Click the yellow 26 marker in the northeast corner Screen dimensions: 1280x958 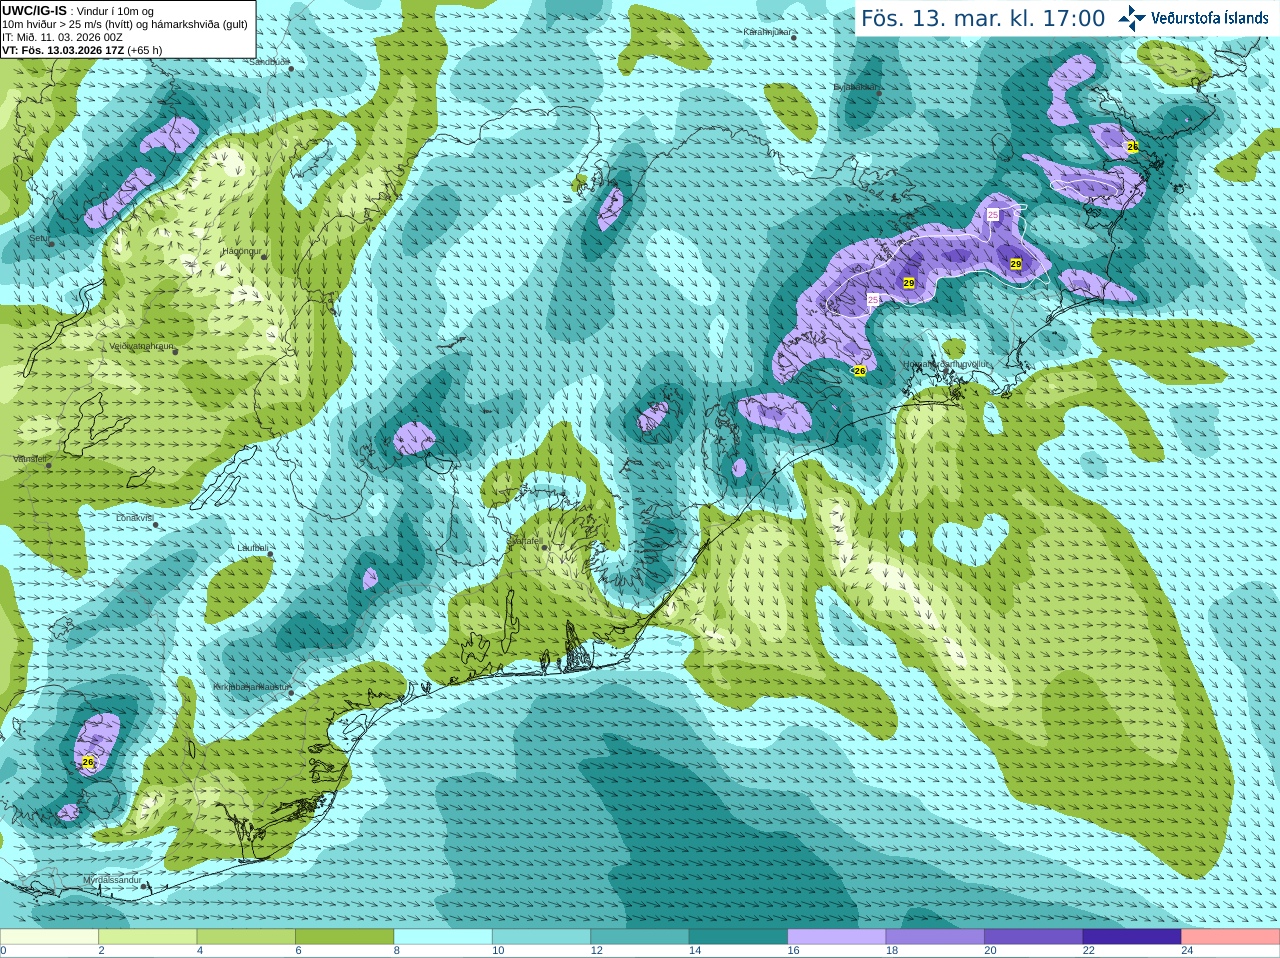click(x=1132, y=147)
